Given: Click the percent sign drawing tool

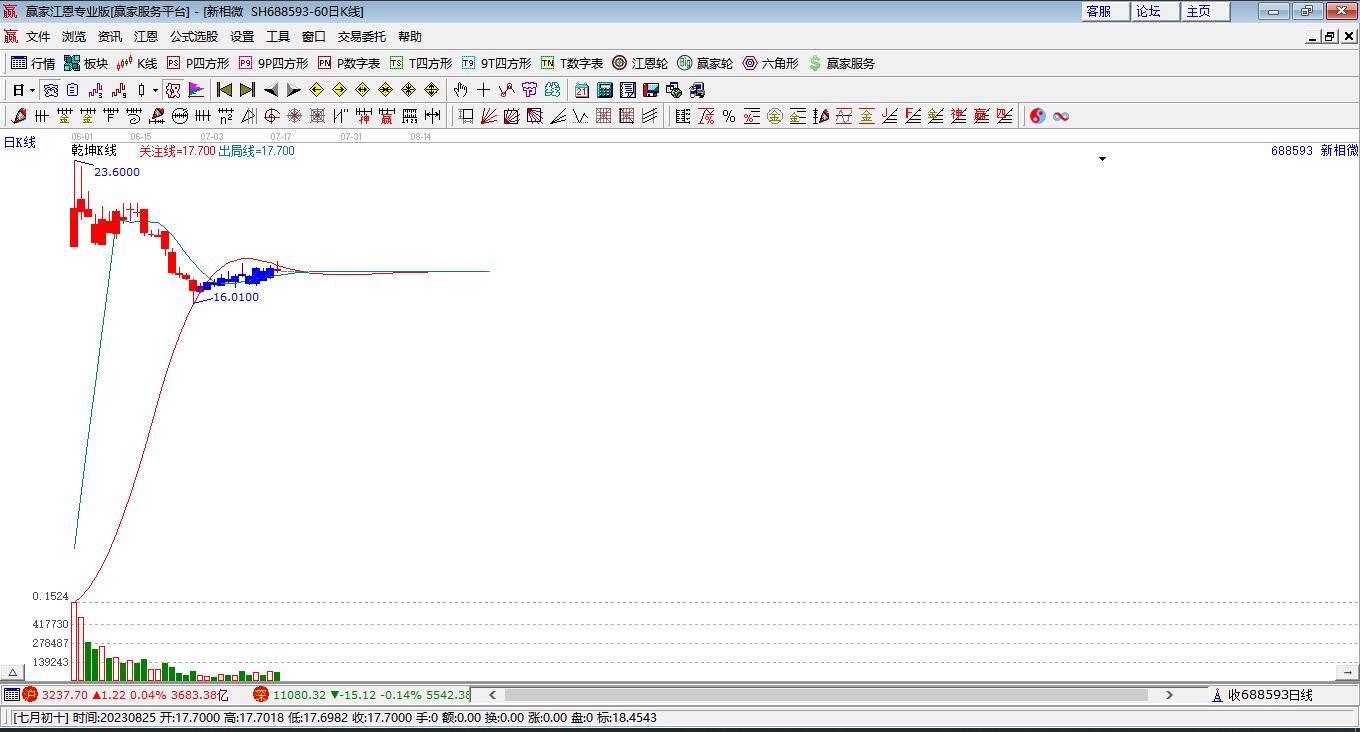Looking at the screenshot, I should click(729, 116).
